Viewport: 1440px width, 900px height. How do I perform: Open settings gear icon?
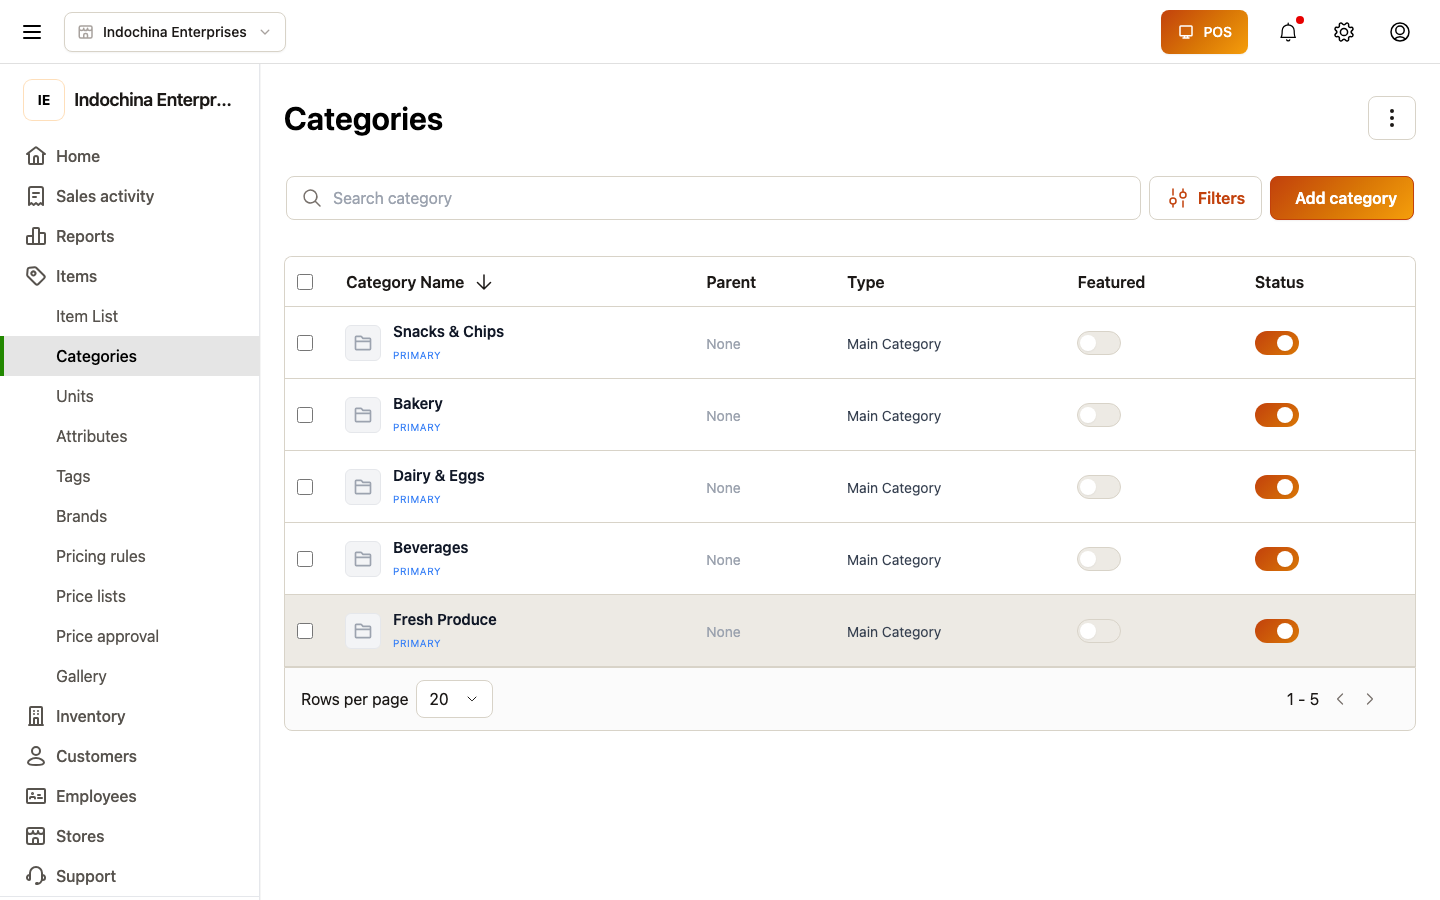click(1344, 32)
